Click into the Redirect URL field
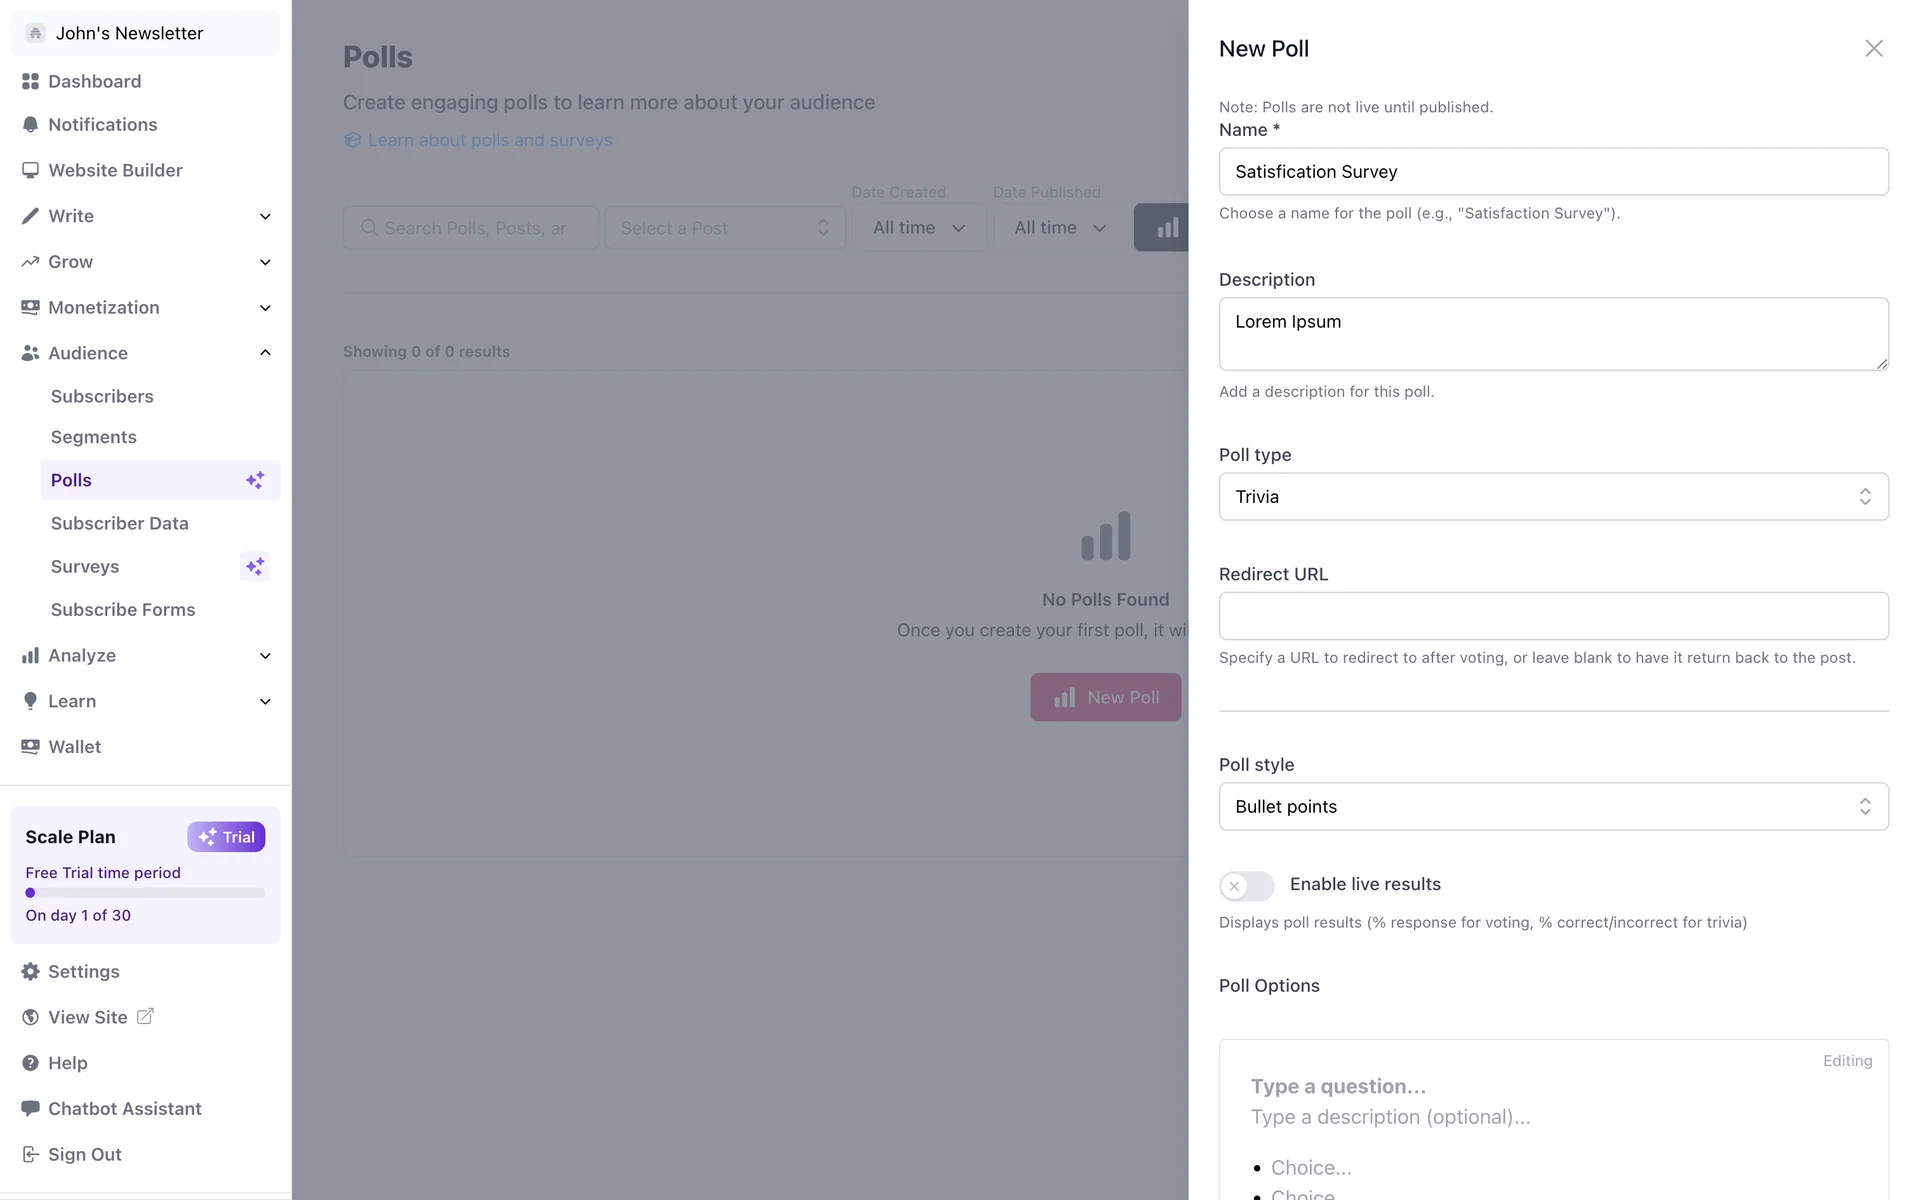The image size is (1920, 1200). pyautogui.click(x=1553, y=616)
